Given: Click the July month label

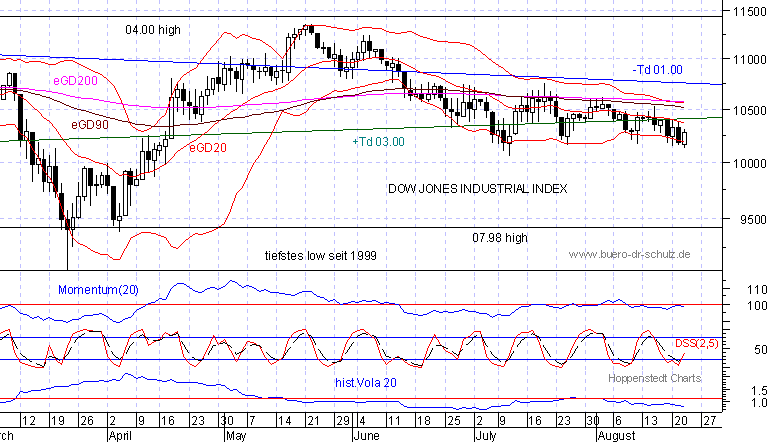Looking at the screenshot, I should point(487,436).
